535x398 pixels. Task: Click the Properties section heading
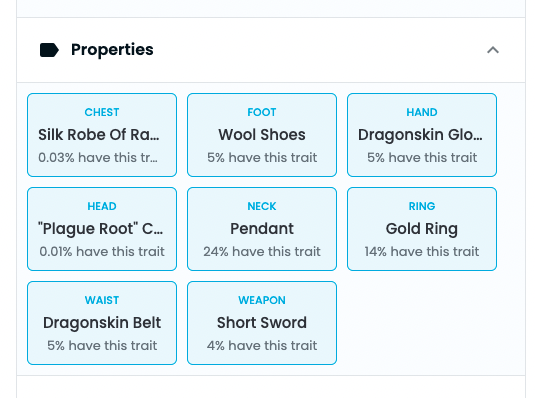click(x=112, y=50)
